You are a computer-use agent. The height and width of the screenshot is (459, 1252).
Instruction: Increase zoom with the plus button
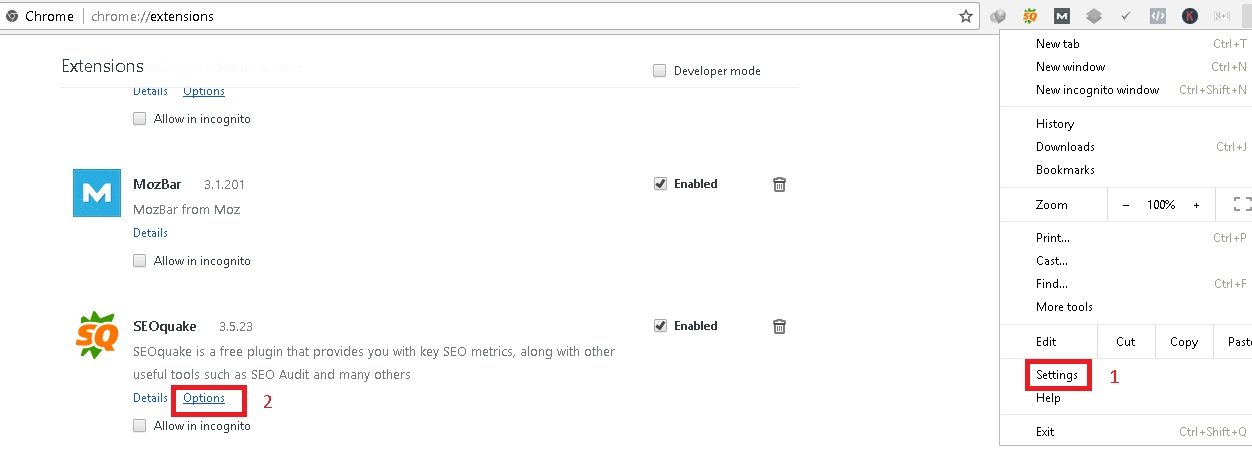pos(1196,205)
